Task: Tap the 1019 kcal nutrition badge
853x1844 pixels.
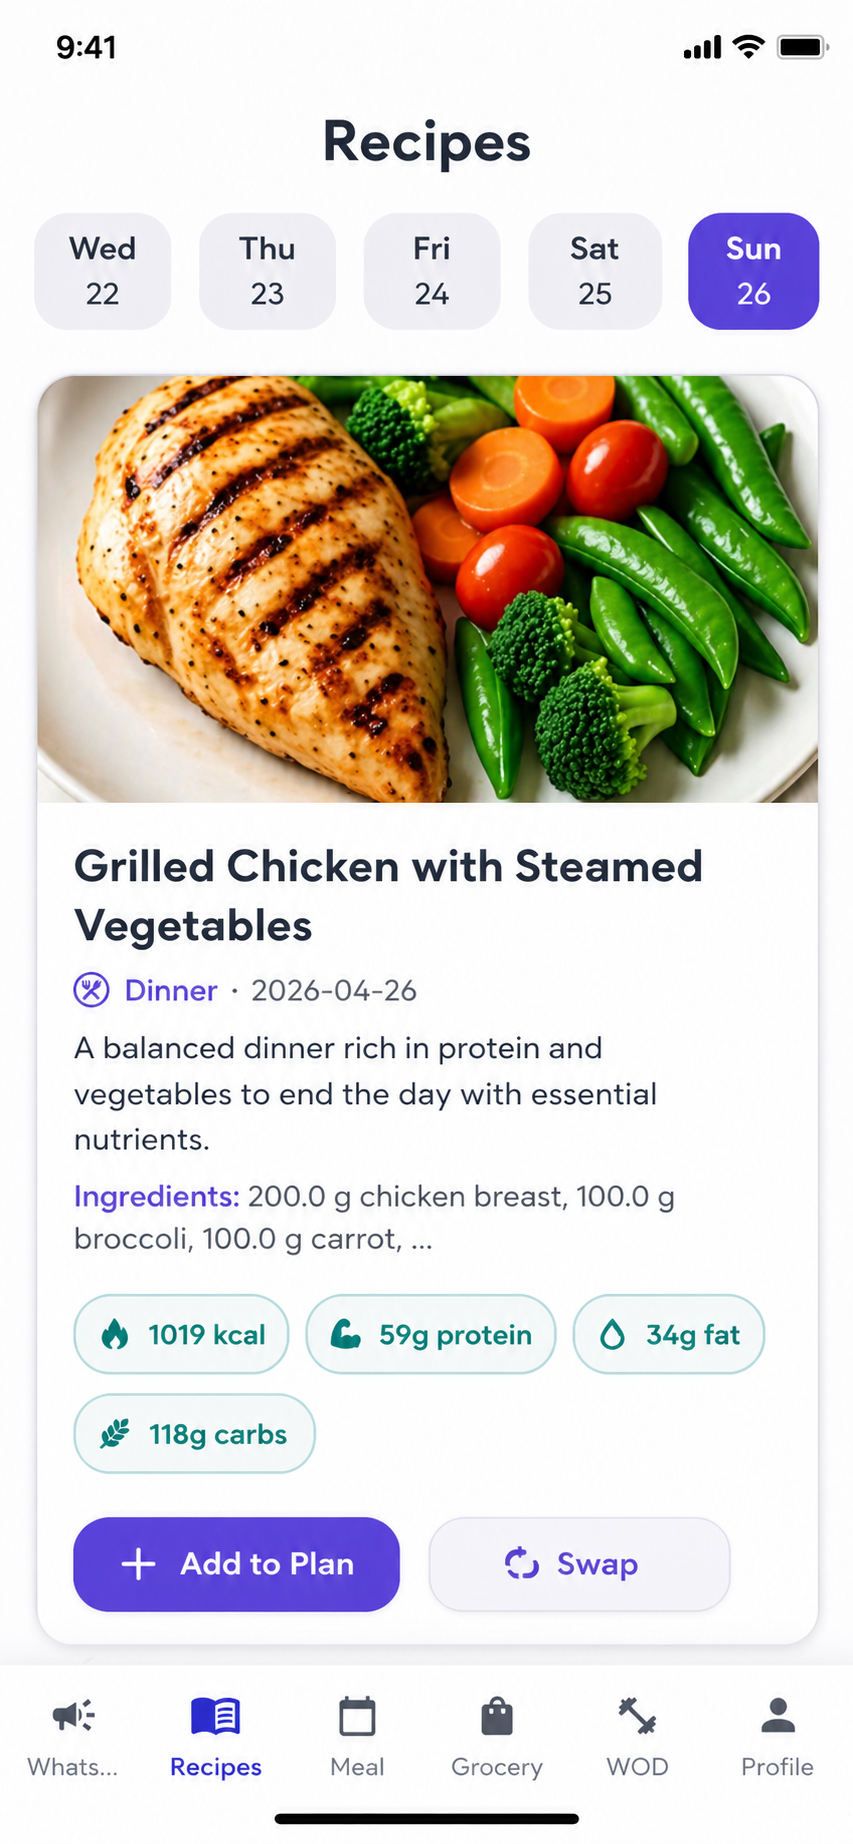Action: click(x=181, y=1334)
